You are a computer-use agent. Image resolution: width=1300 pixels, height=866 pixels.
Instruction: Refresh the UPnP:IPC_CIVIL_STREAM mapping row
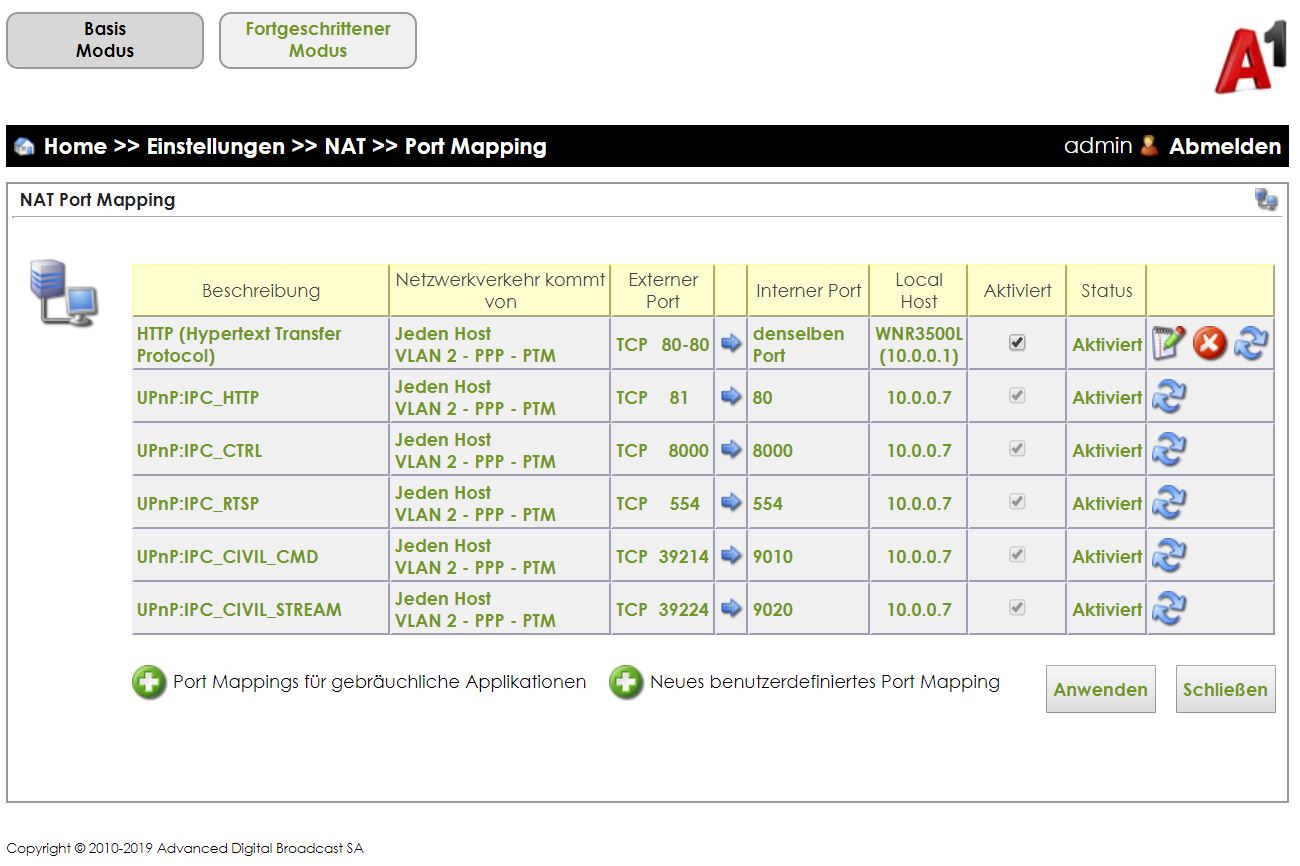(x=1169, y=609)
